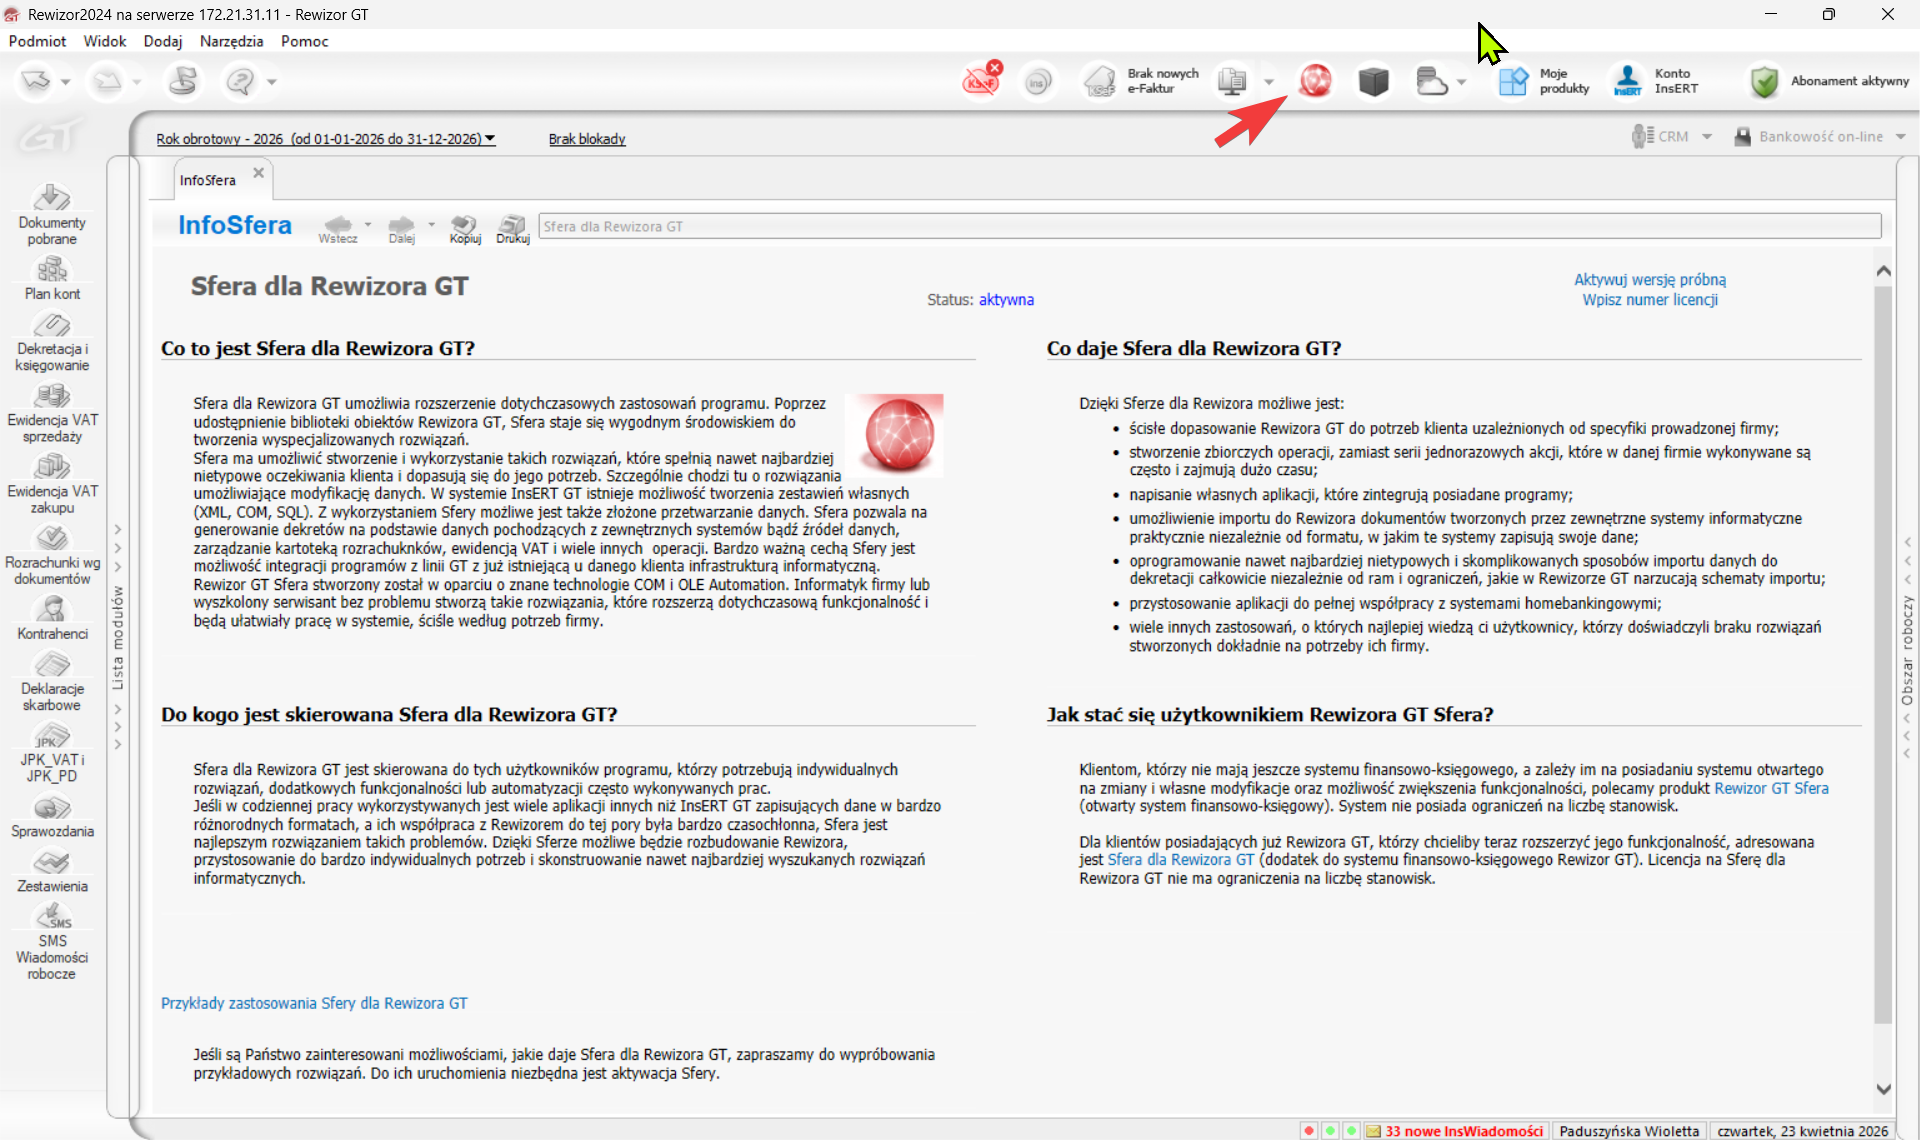The image size is (1920, 1140).
Task: Click the InfoSfera address field
Action: [x=1210, y=226]
